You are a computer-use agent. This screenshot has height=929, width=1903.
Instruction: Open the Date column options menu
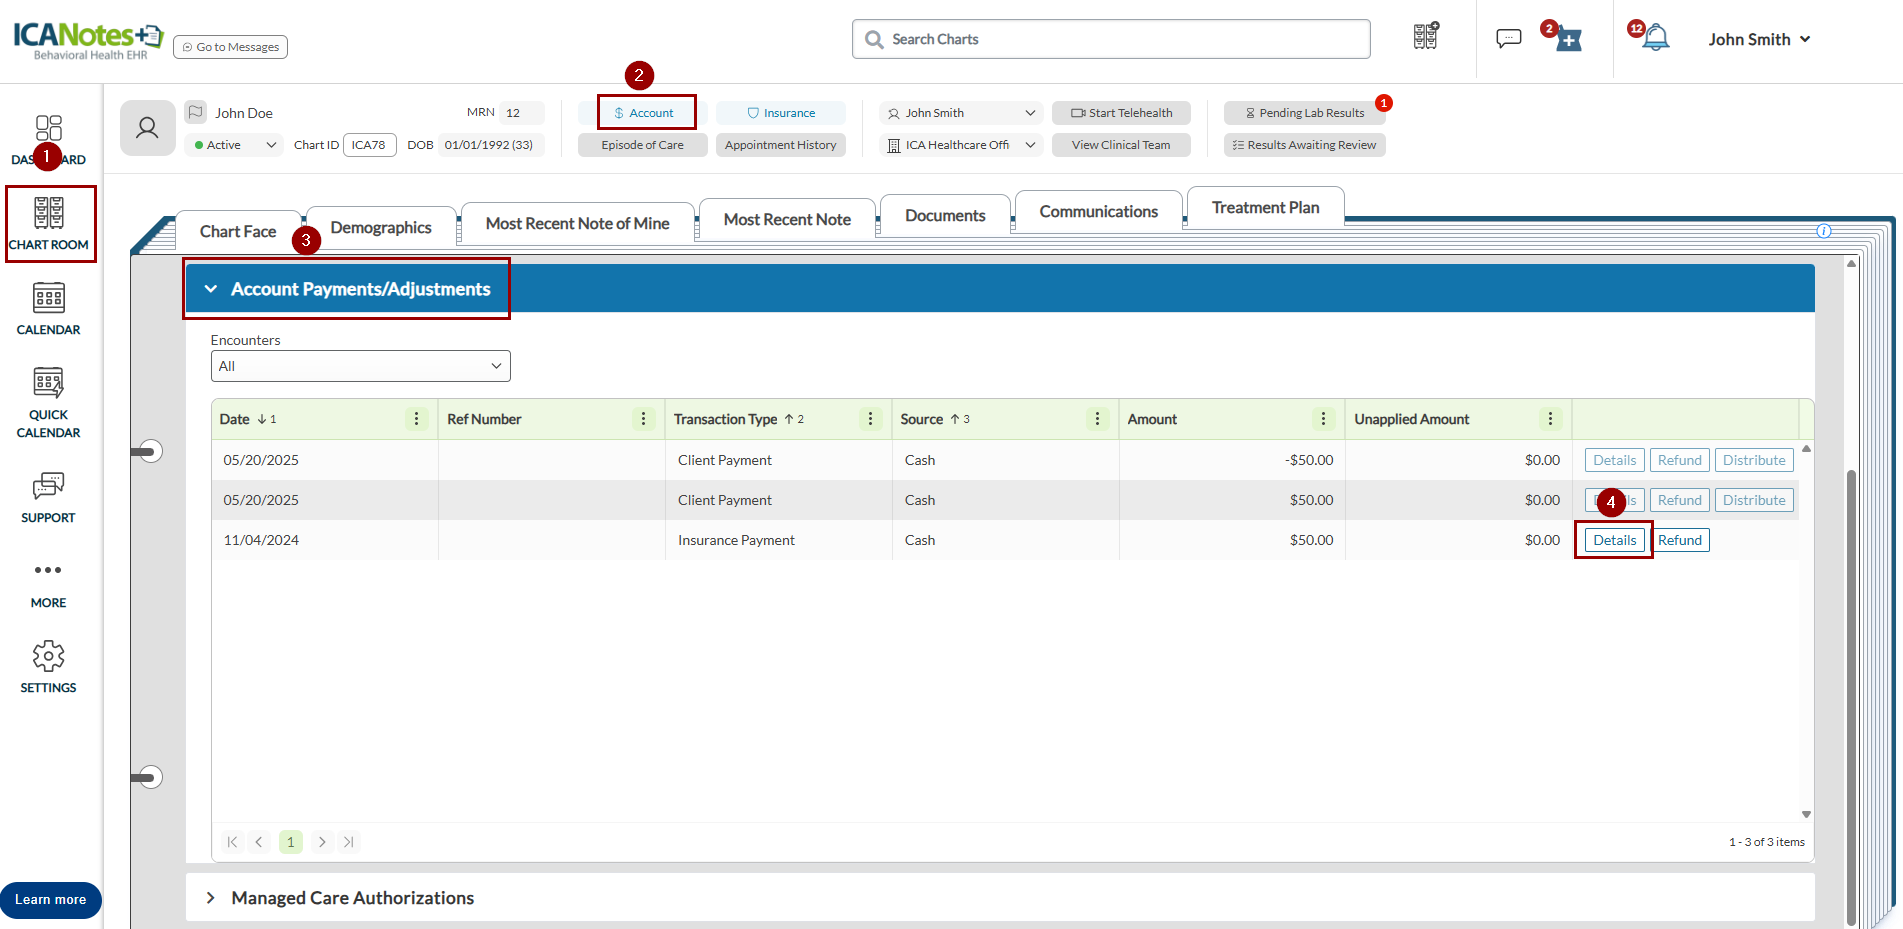417,419
